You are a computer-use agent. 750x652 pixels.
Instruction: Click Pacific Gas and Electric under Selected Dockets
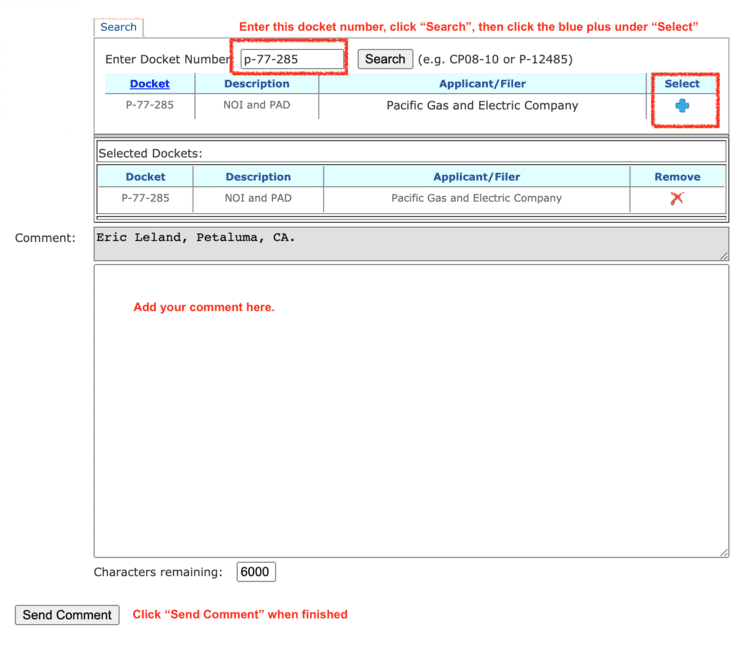pos(476,198)
